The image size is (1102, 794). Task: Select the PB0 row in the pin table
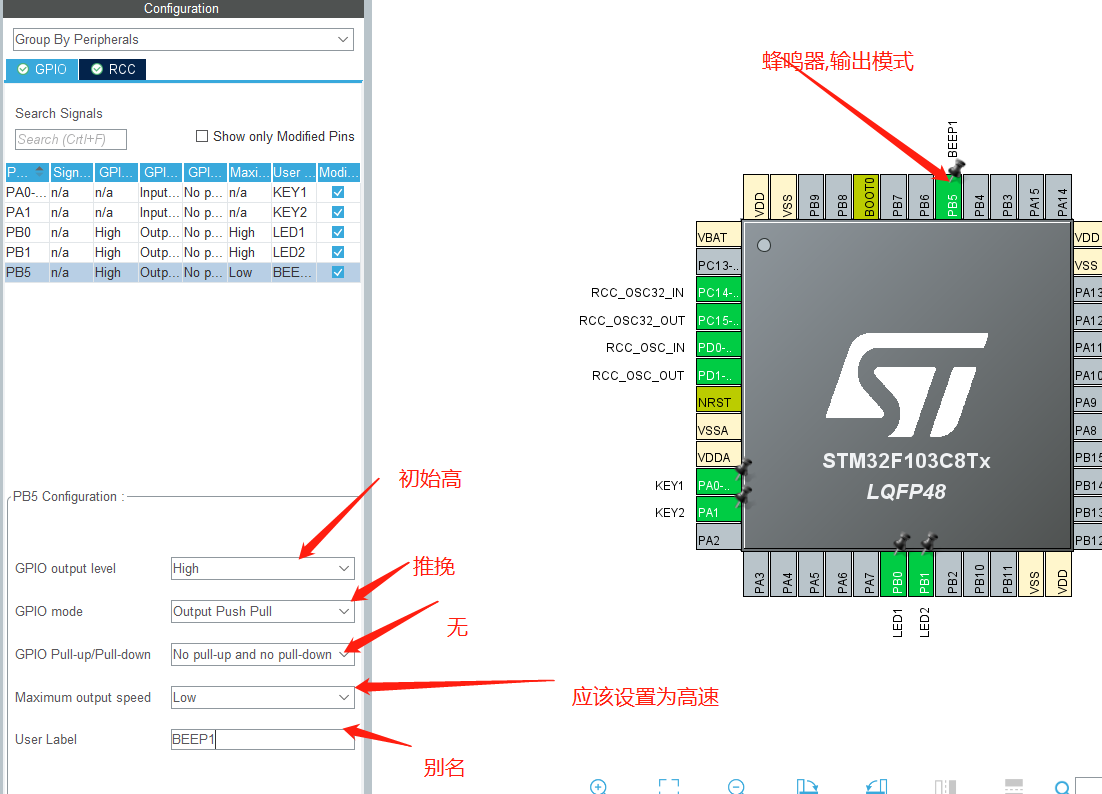click(183, 232)
